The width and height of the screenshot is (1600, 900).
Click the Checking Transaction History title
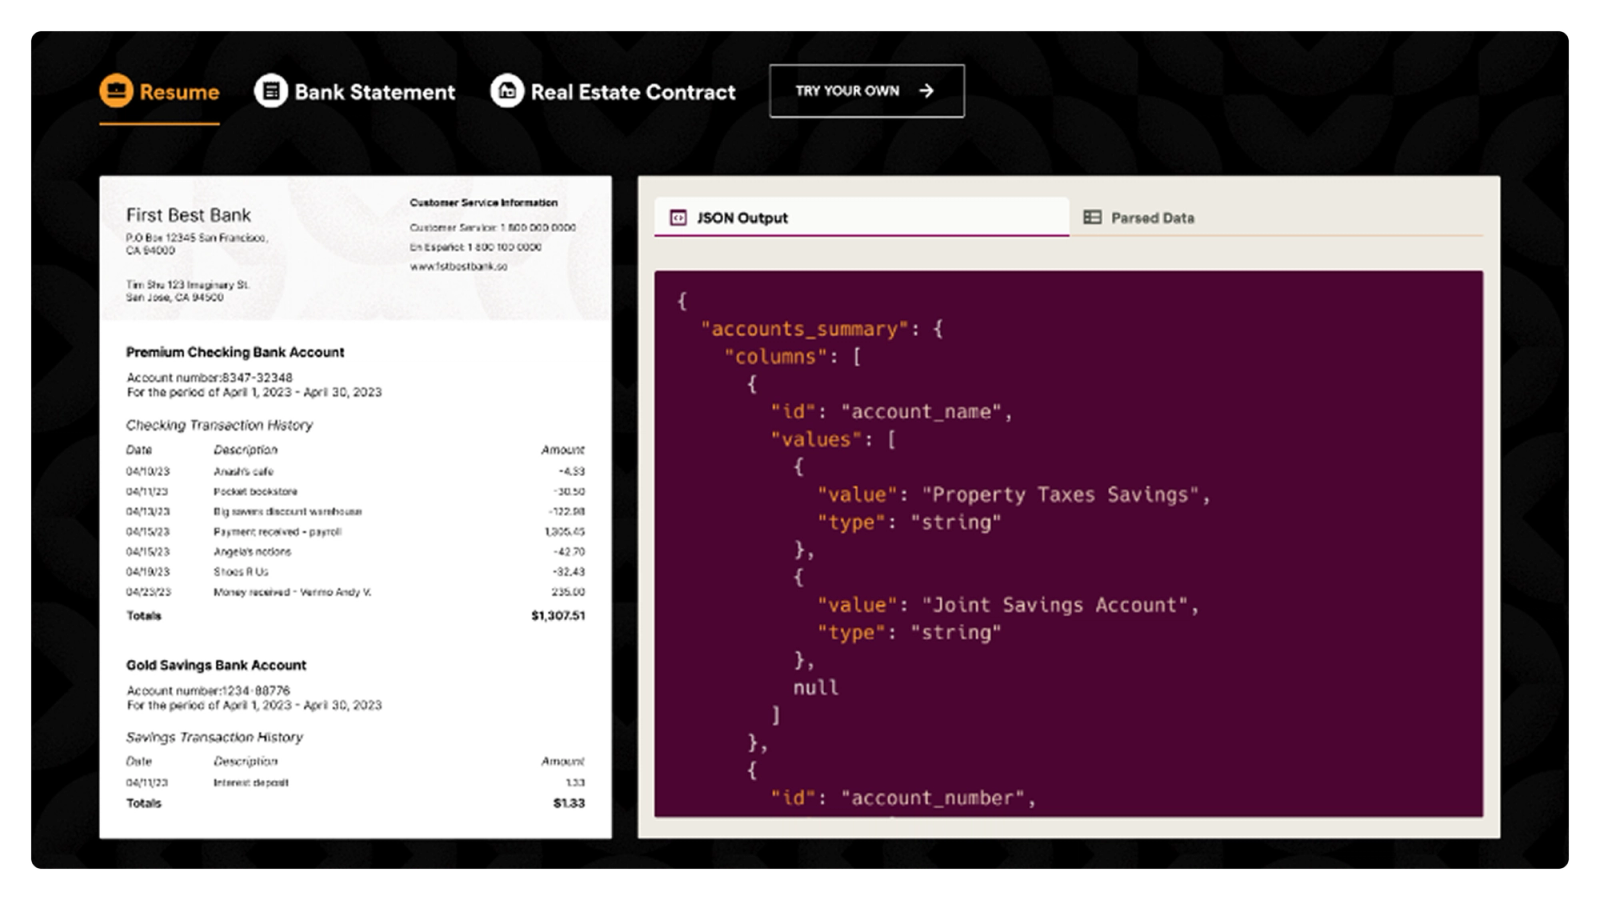[x=219, y=425]
